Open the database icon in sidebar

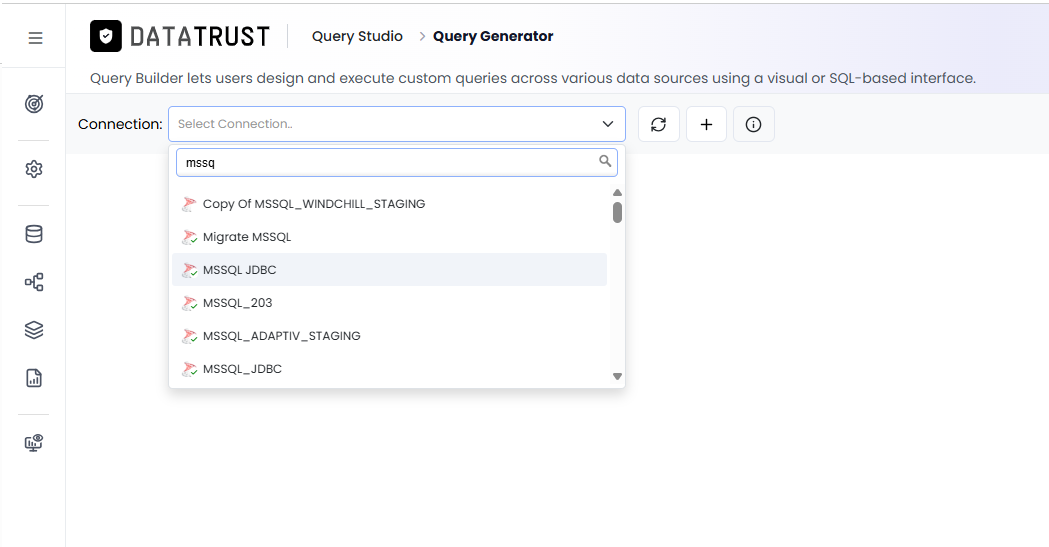tap(34, 234)
